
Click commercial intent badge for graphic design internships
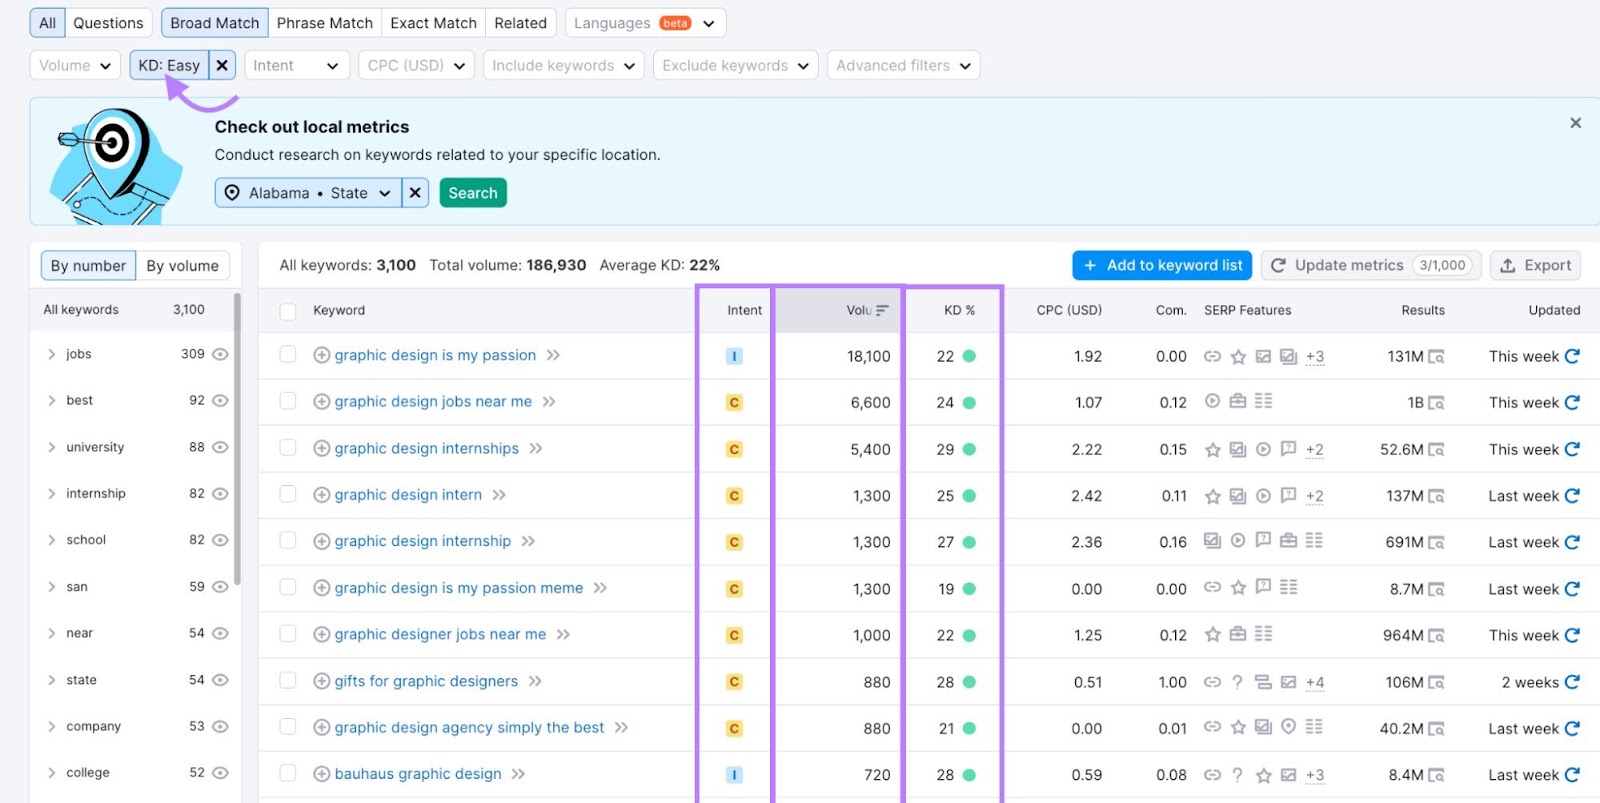(734, 450)
